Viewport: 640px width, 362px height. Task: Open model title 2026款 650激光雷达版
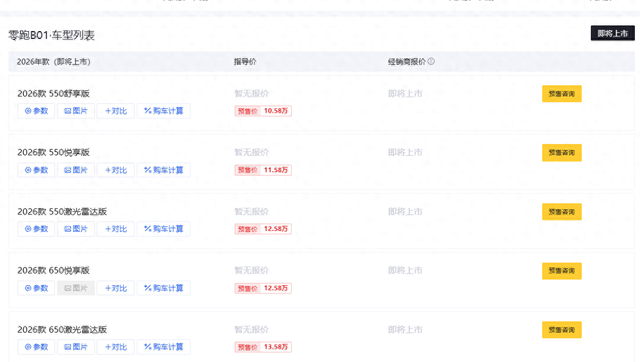click(x=62, y=329)
